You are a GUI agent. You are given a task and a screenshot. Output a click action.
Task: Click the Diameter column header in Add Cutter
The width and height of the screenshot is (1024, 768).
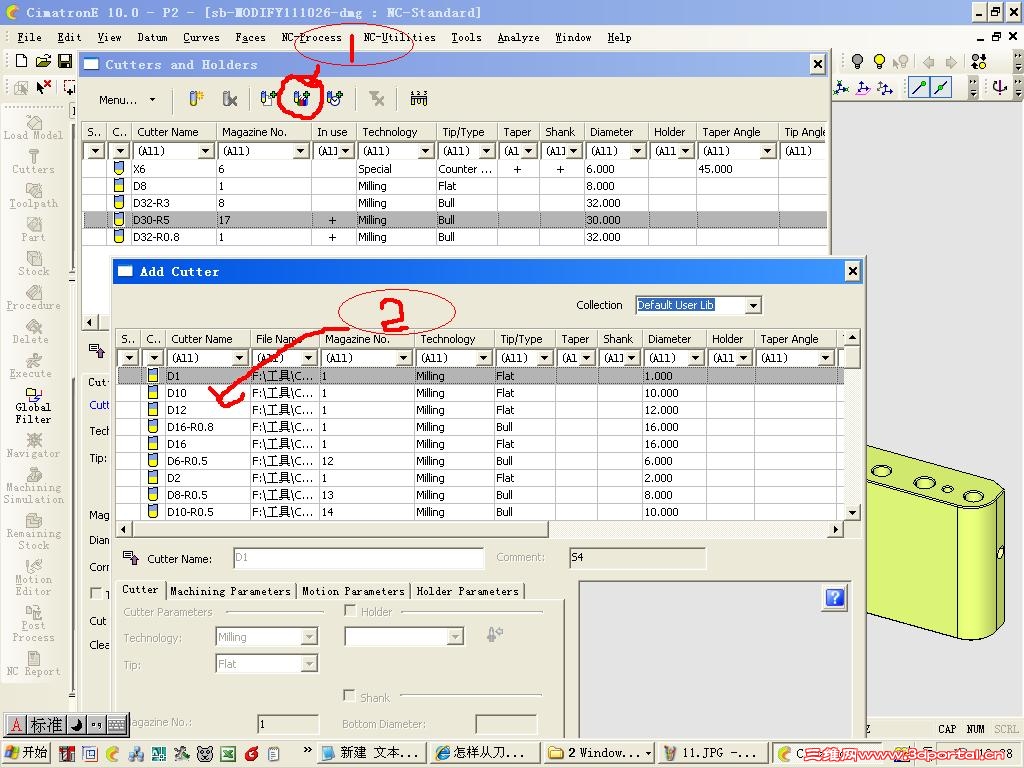[675, 339]
